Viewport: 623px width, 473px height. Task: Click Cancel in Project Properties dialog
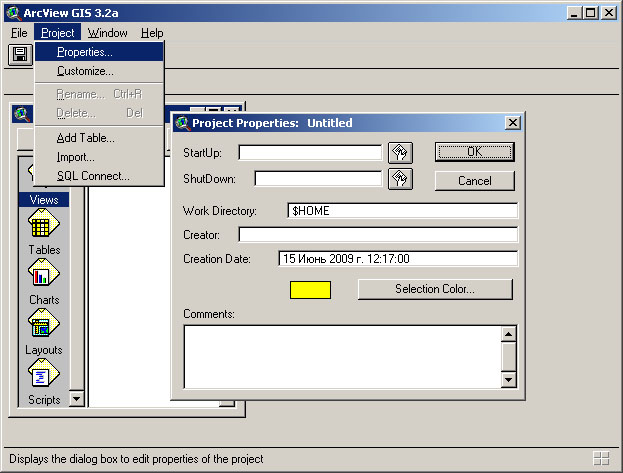tap(474, 181)
